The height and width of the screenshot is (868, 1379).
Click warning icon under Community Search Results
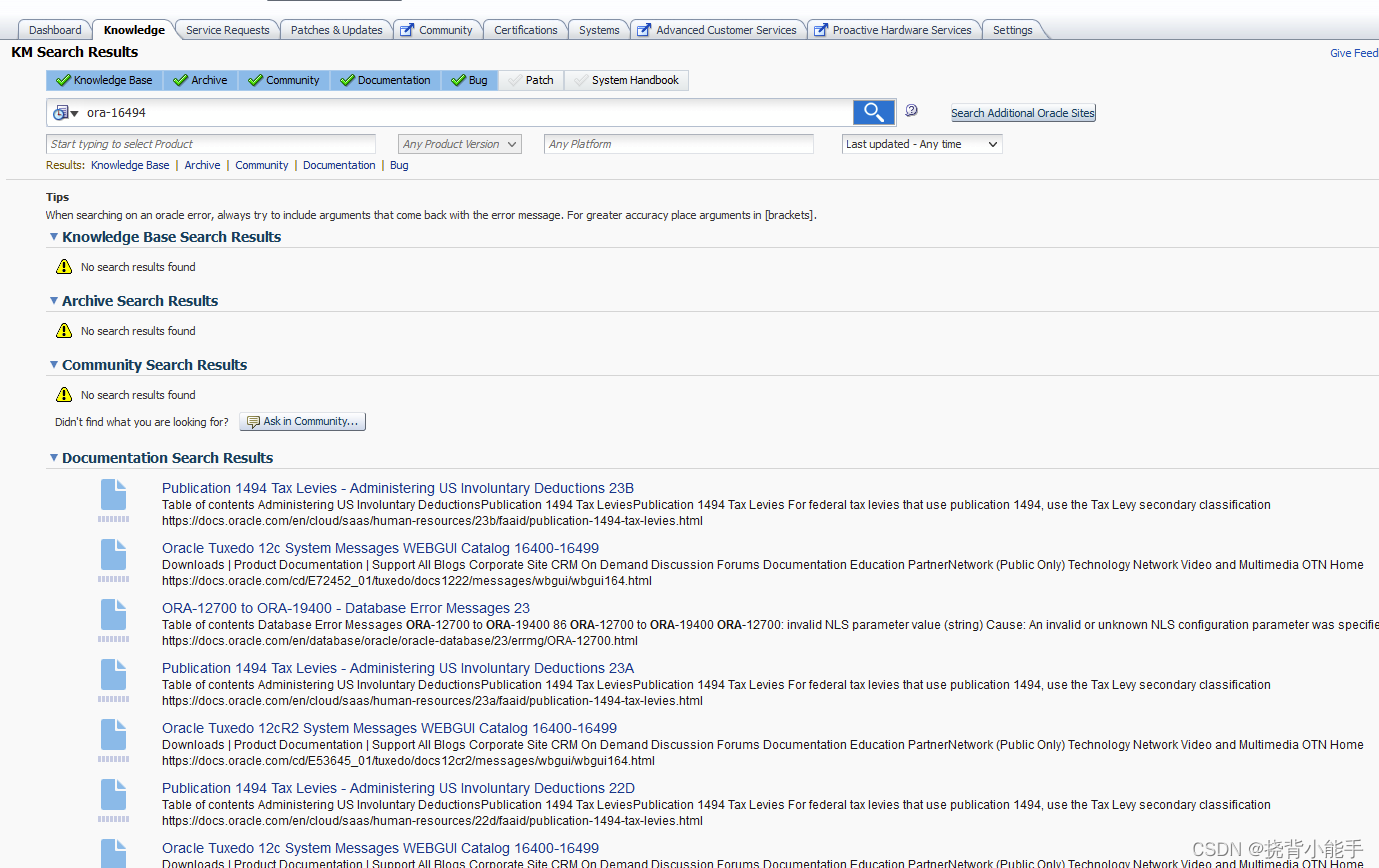(64, 394)
